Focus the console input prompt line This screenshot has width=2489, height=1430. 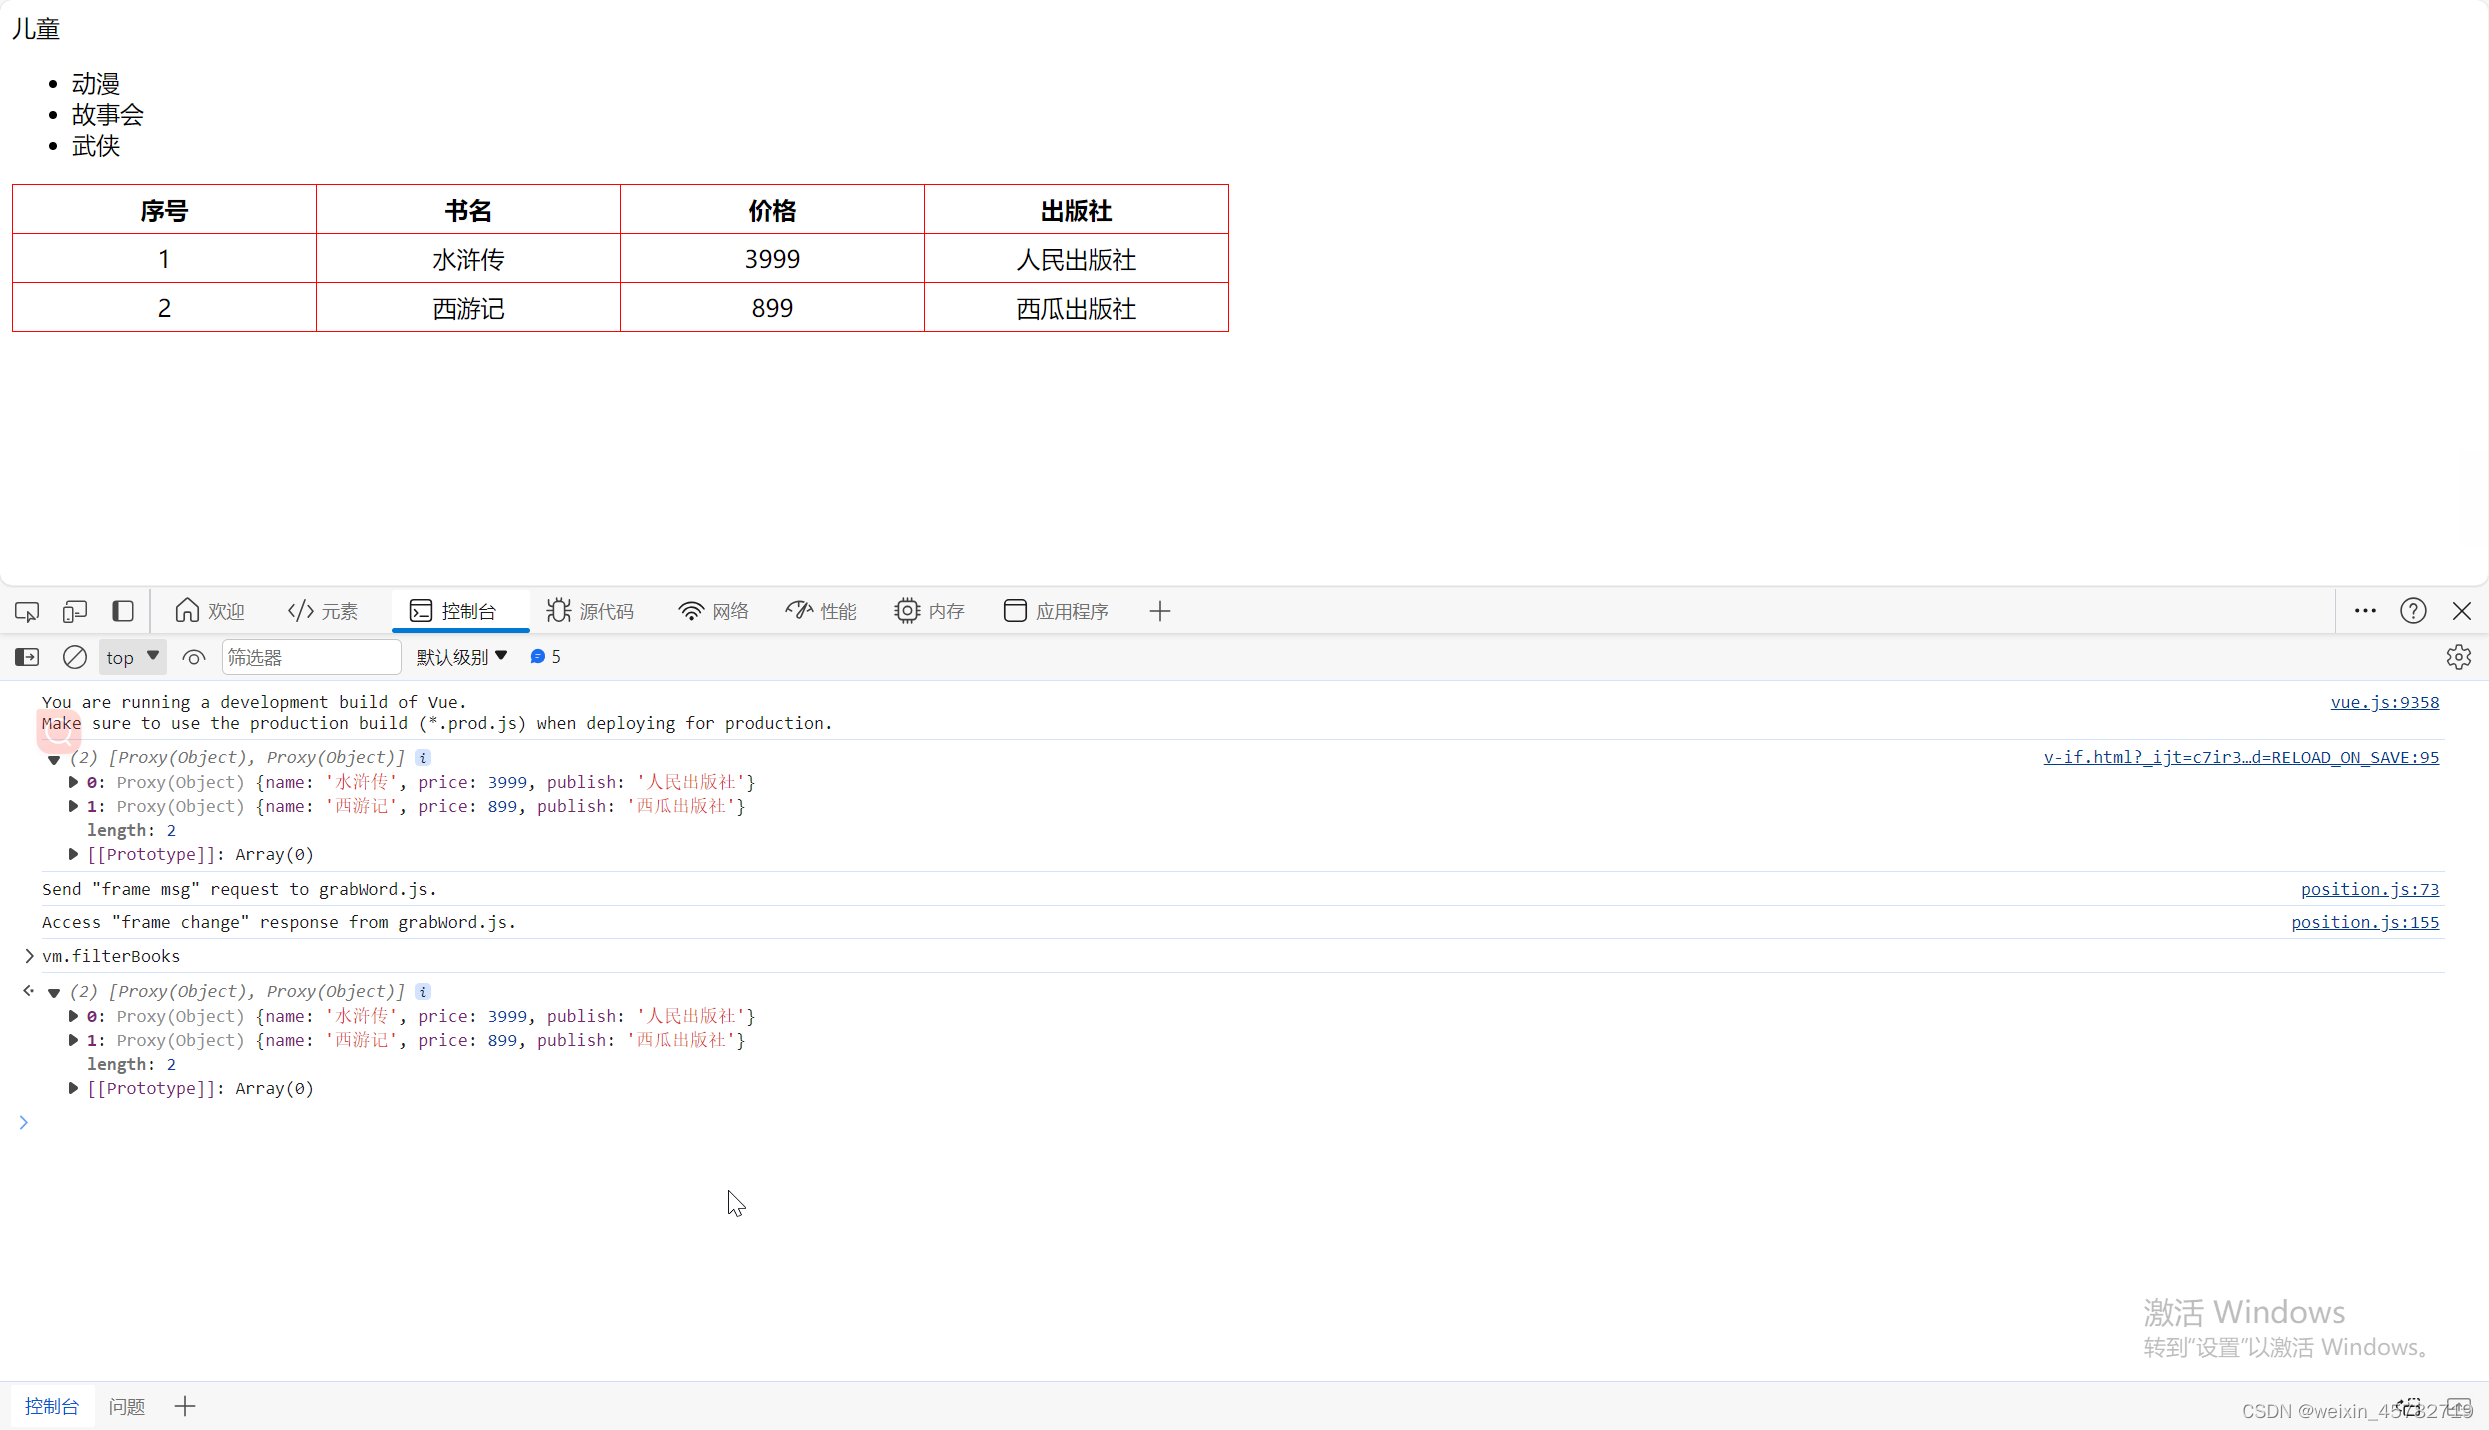click(x=1244, y=1123)
